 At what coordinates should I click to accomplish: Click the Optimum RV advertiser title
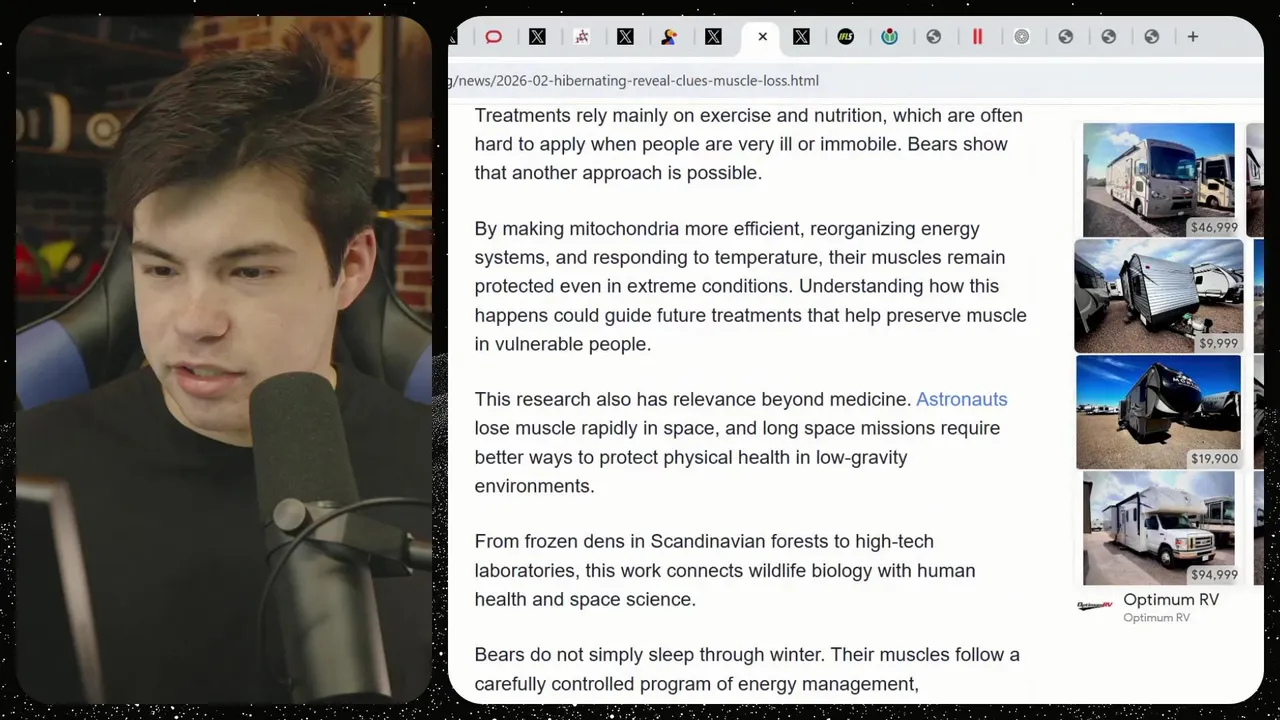[x=1171, y=600]
